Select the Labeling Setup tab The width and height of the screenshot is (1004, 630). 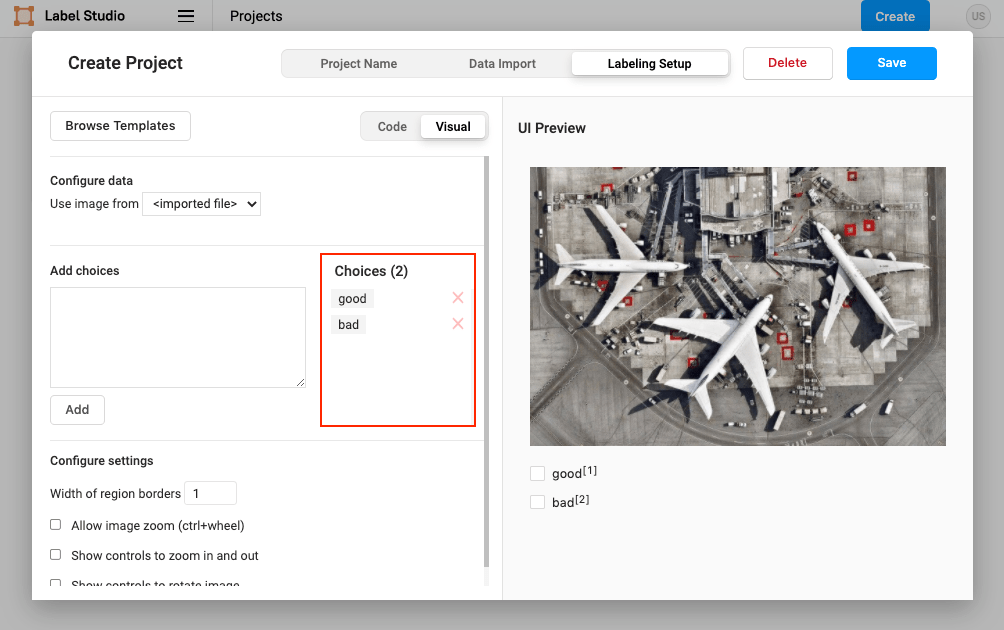tap(649, 63)
